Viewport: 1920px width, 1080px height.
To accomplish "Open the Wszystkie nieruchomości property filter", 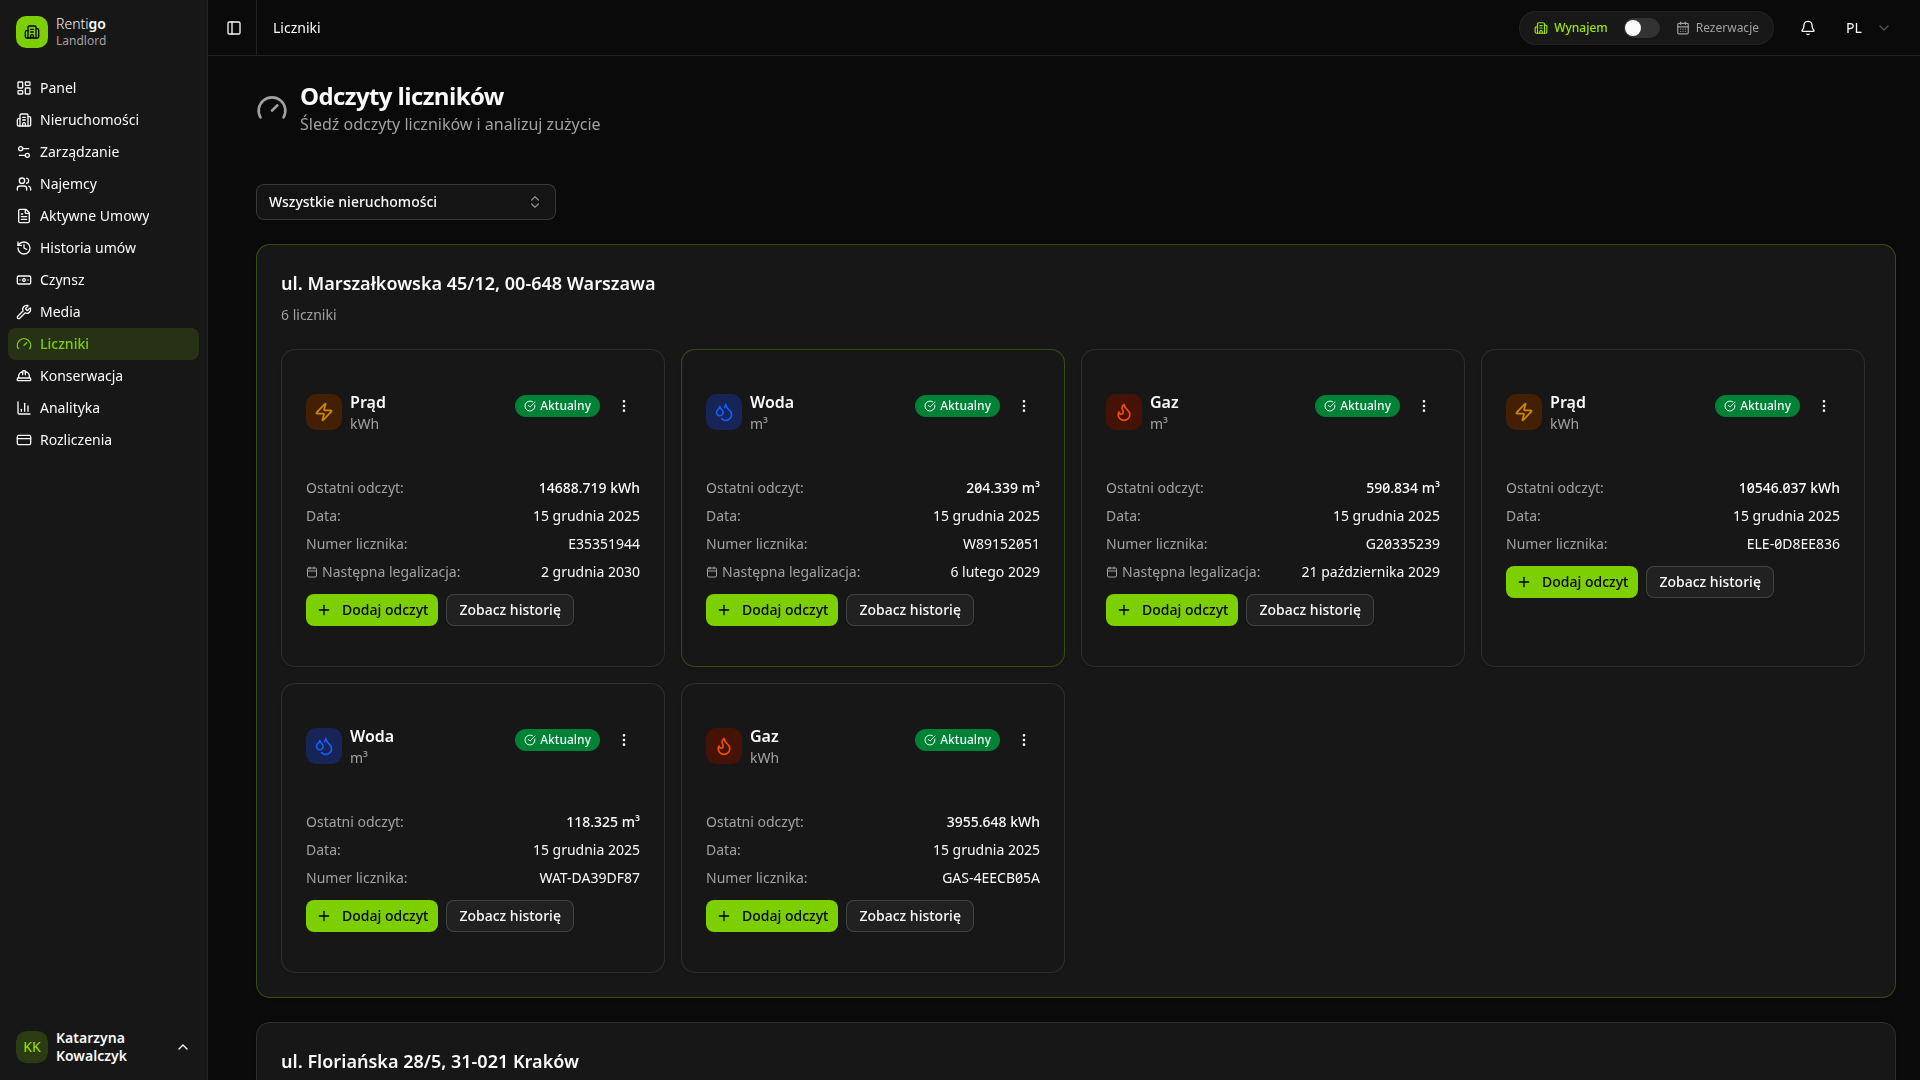I will coord(405,202).
